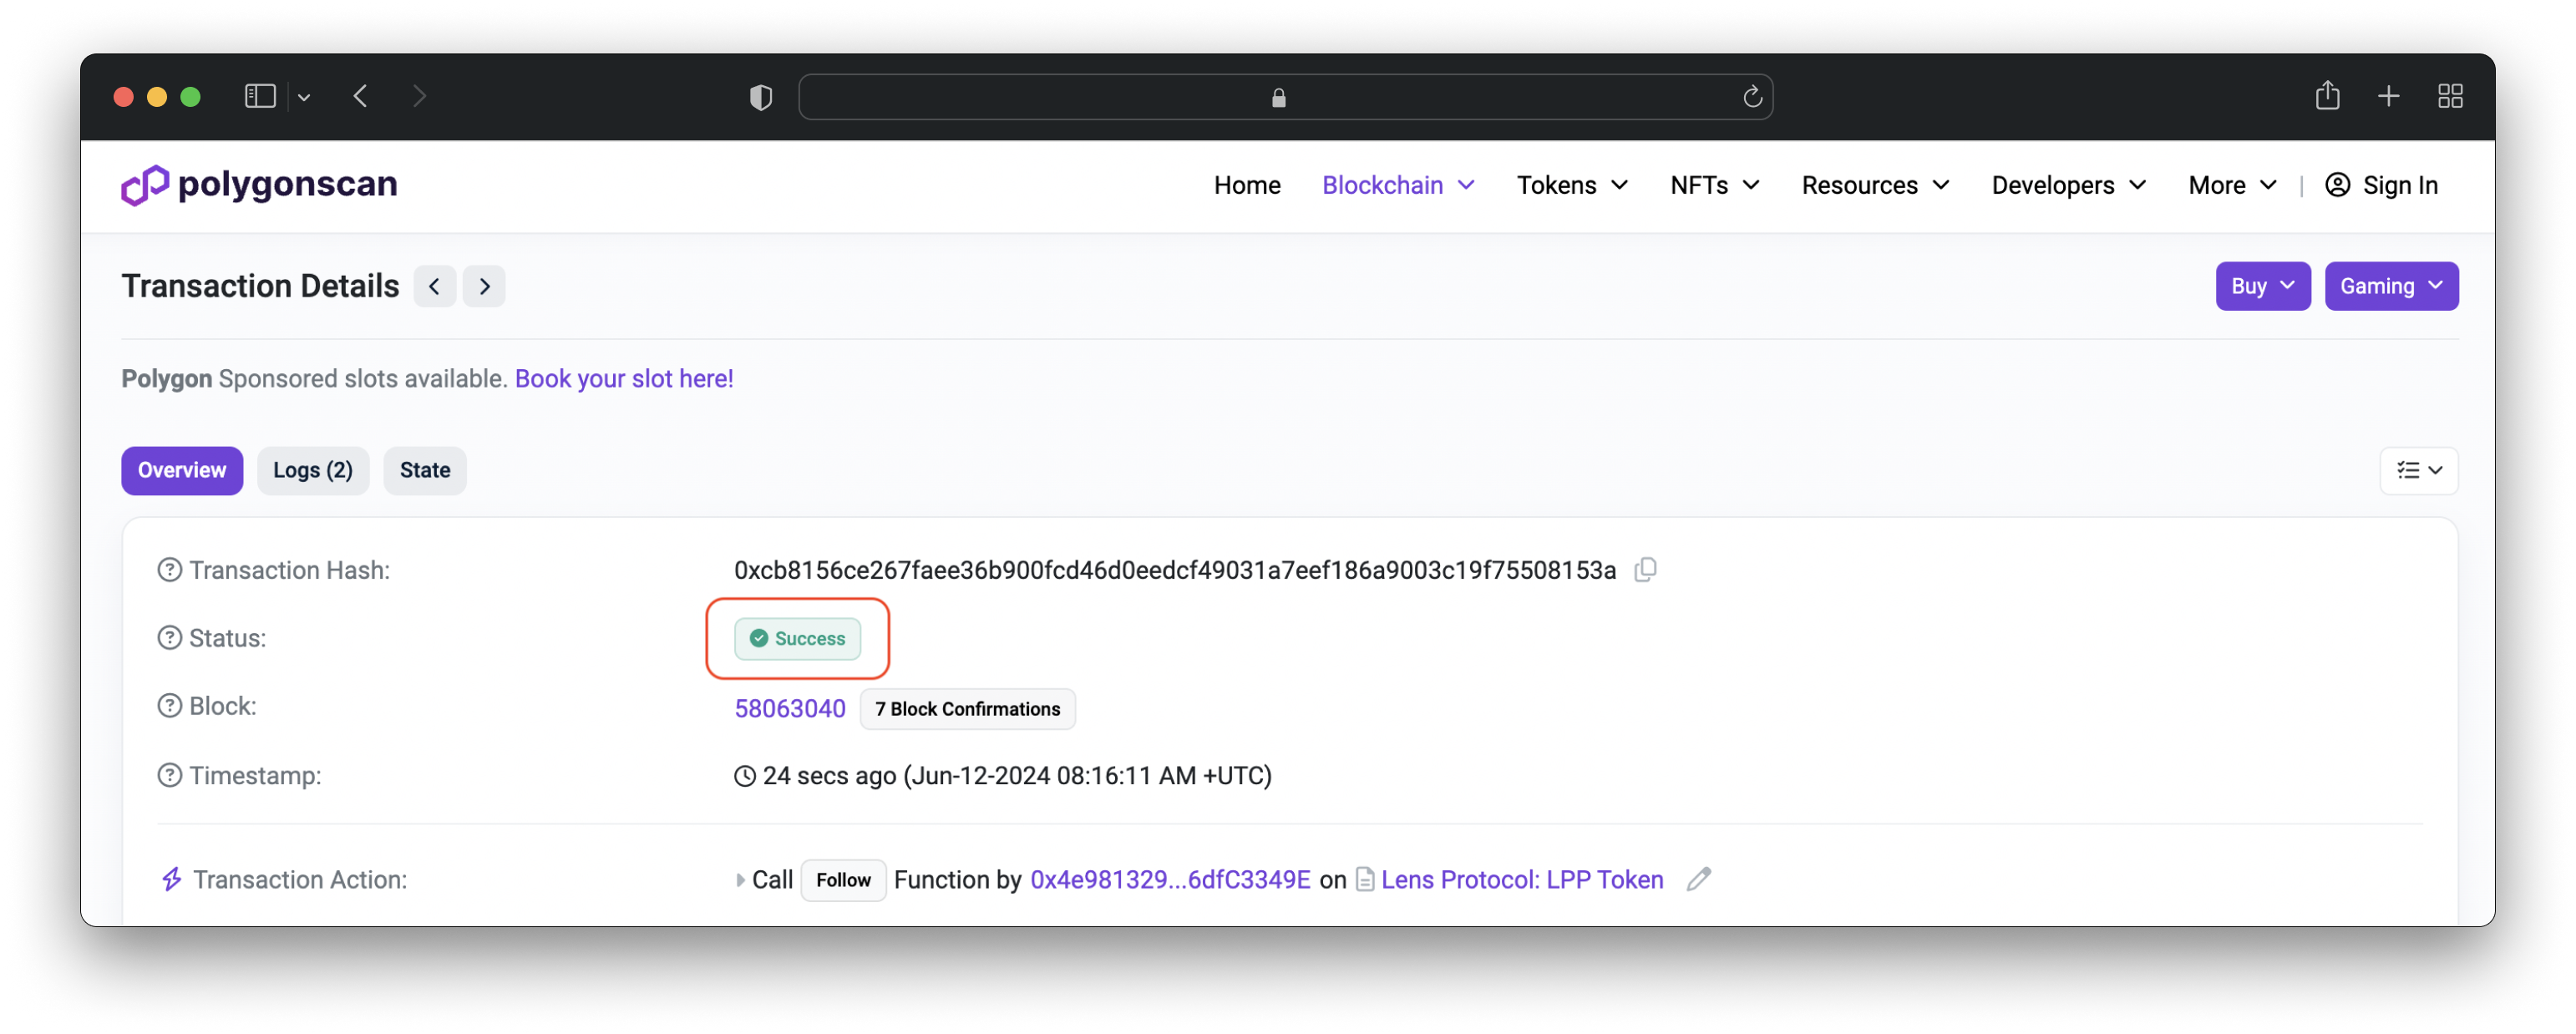
Task: Toggle the Safari sidebar icon
Action: [260, 96]
